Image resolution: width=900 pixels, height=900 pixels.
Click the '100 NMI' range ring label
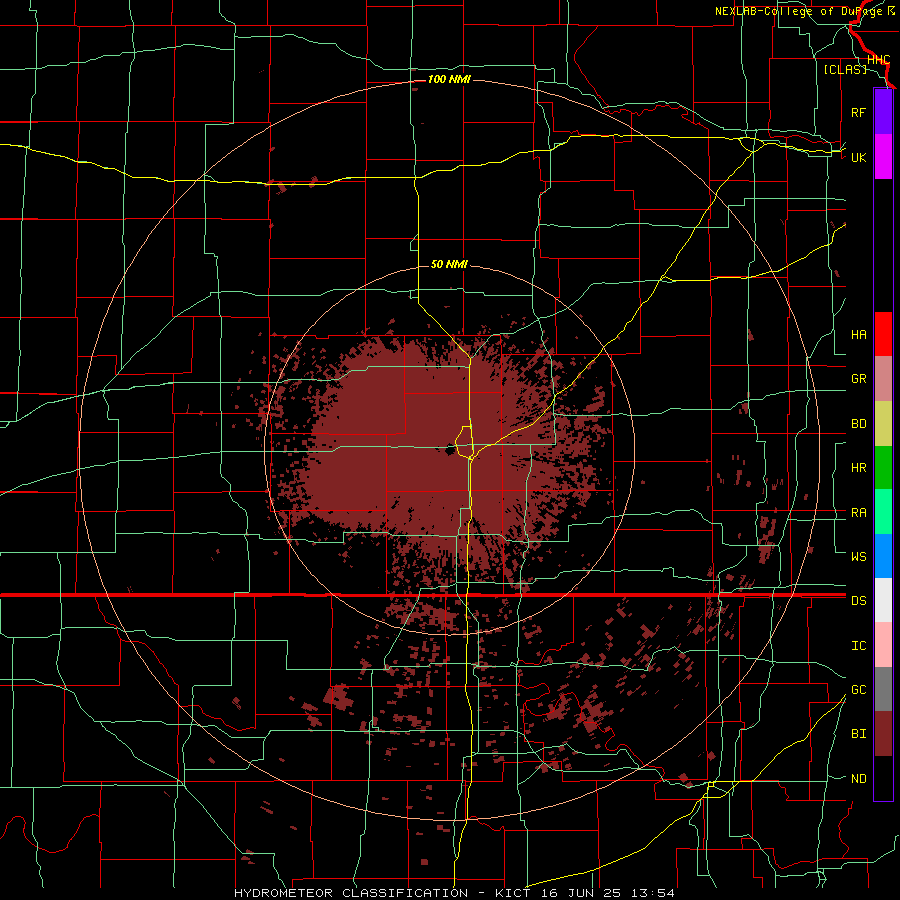[x=449, y=79]
